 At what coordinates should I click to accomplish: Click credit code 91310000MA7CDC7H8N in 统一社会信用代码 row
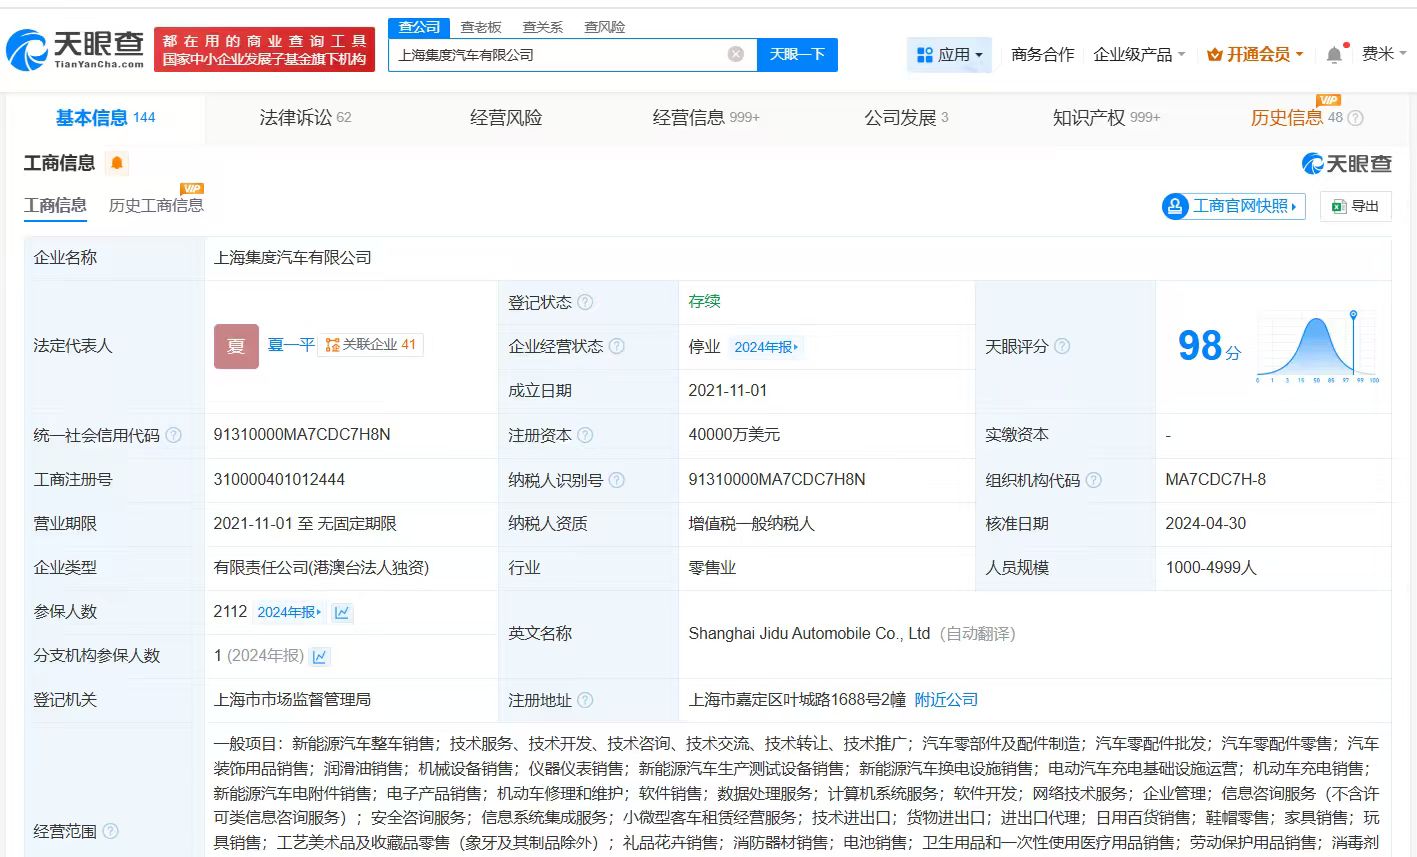coord(302,435)
